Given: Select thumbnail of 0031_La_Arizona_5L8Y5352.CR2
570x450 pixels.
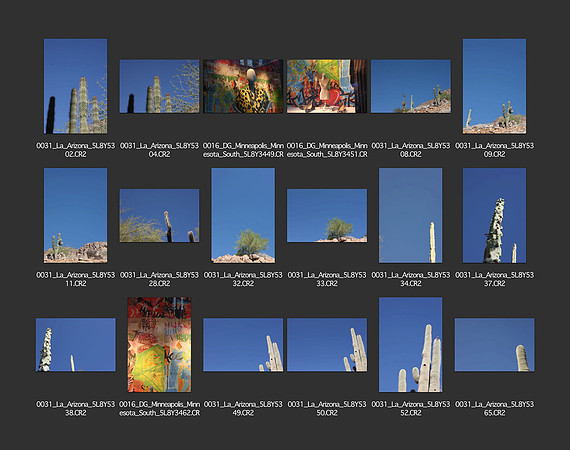Looking at the screenshot, I should click(411, 345).
